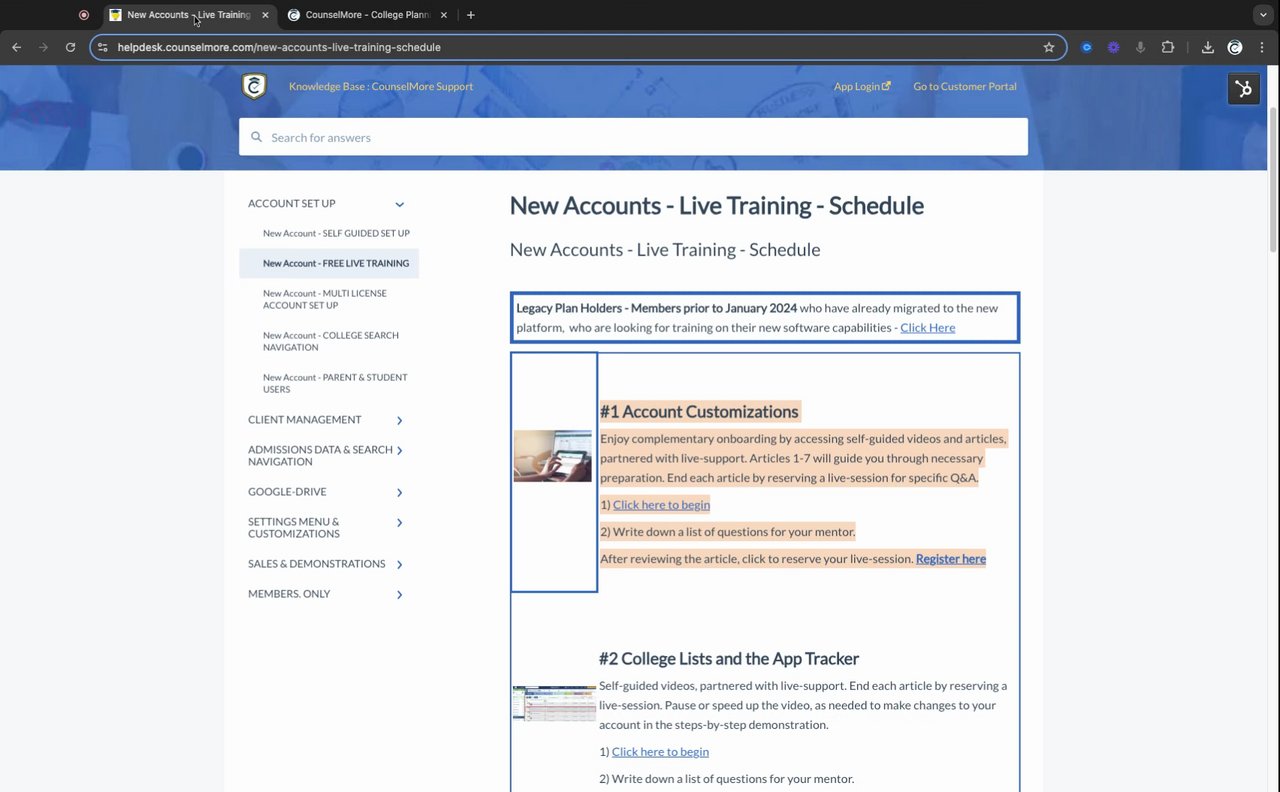1280x792 pixels.
Task: Click the browser back arrow
Action: (16, 47)
